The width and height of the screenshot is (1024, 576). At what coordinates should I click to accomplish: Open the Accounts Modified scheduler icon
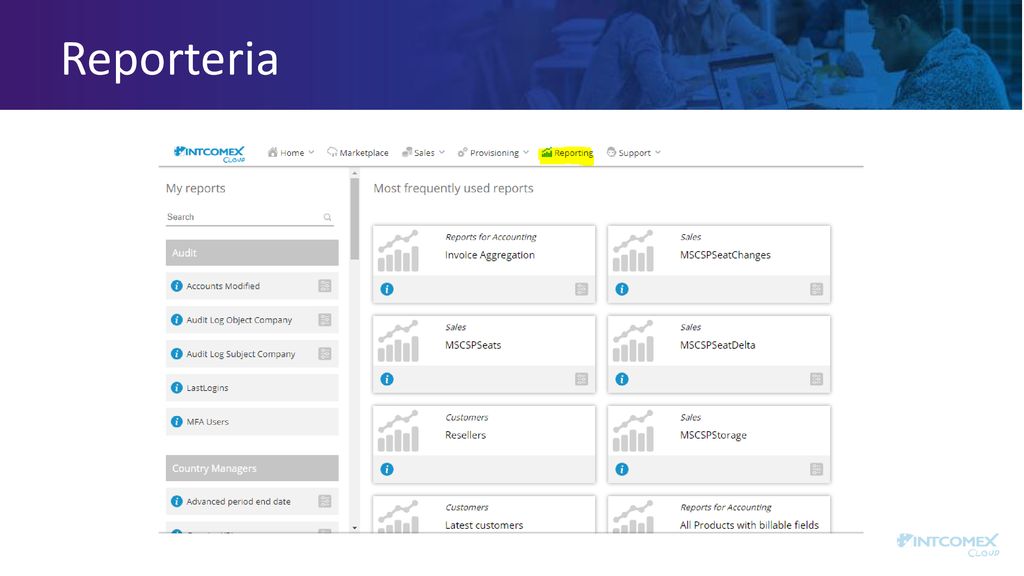(x=325, y=286)
